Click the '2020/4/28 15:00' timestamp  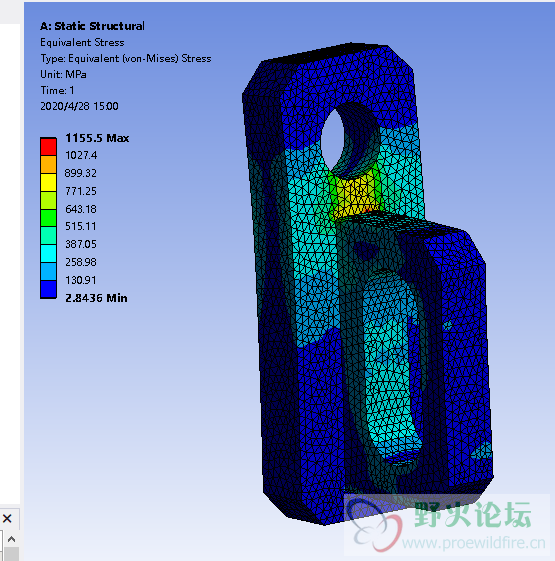(x=79, y=106)
